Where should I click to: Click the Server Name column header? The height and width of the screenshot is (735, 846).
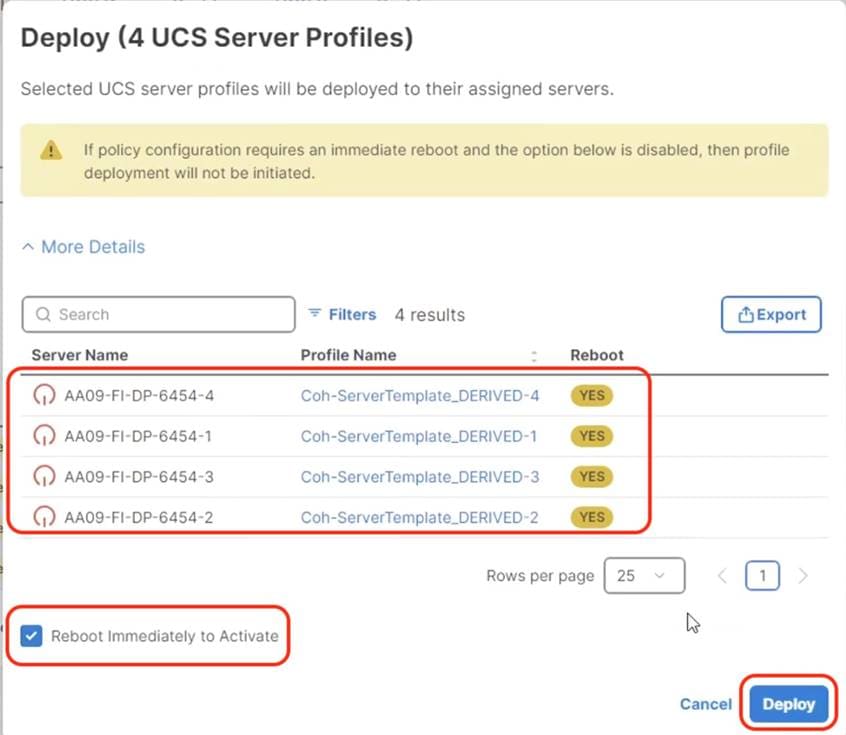click(79, 355)
